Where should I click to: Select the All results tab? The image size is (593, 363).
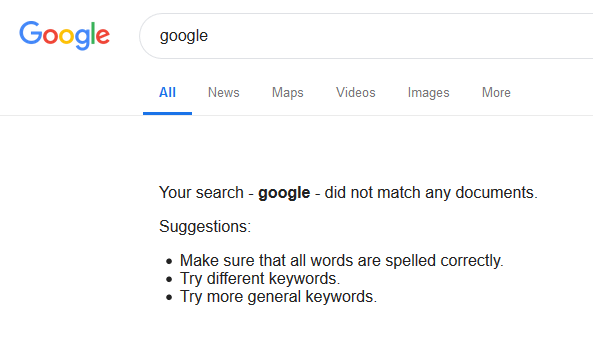pos(167,92)
